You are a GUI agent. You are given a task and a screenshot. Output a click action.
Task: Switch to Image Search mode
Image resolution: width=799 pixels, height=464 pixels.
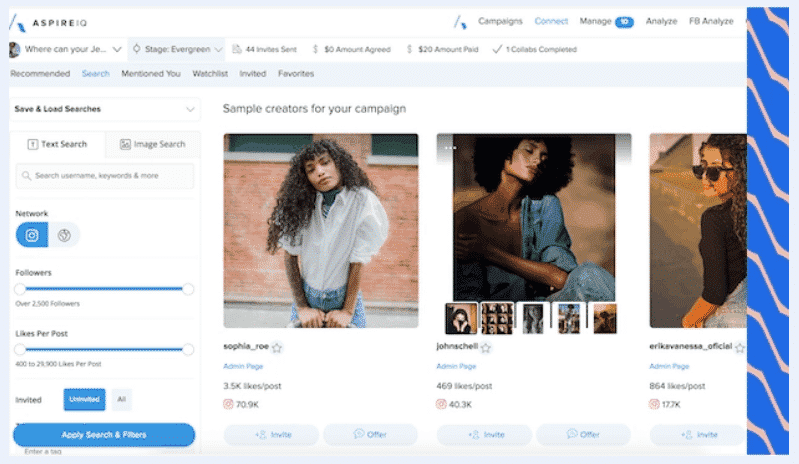click(152, 144)
